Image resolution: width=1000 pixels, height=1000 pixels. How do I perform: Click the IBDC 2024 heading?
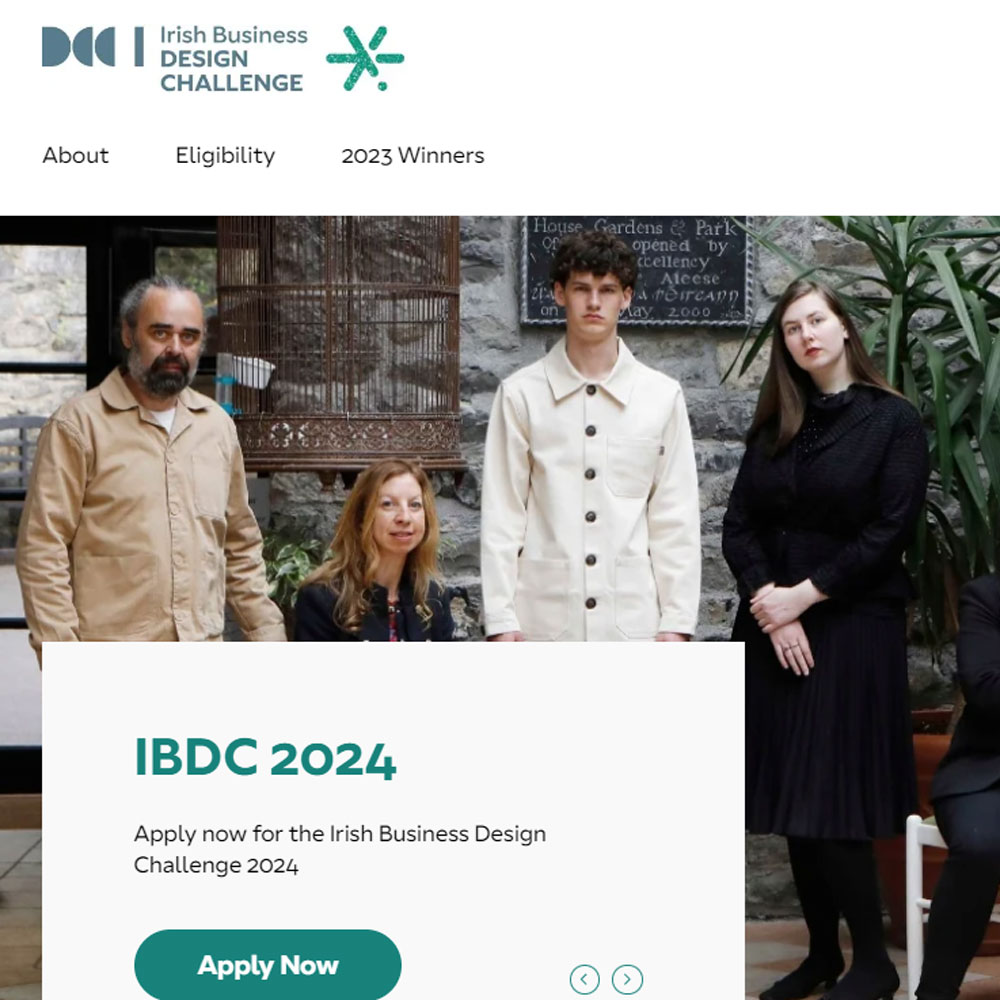point(265,758)
